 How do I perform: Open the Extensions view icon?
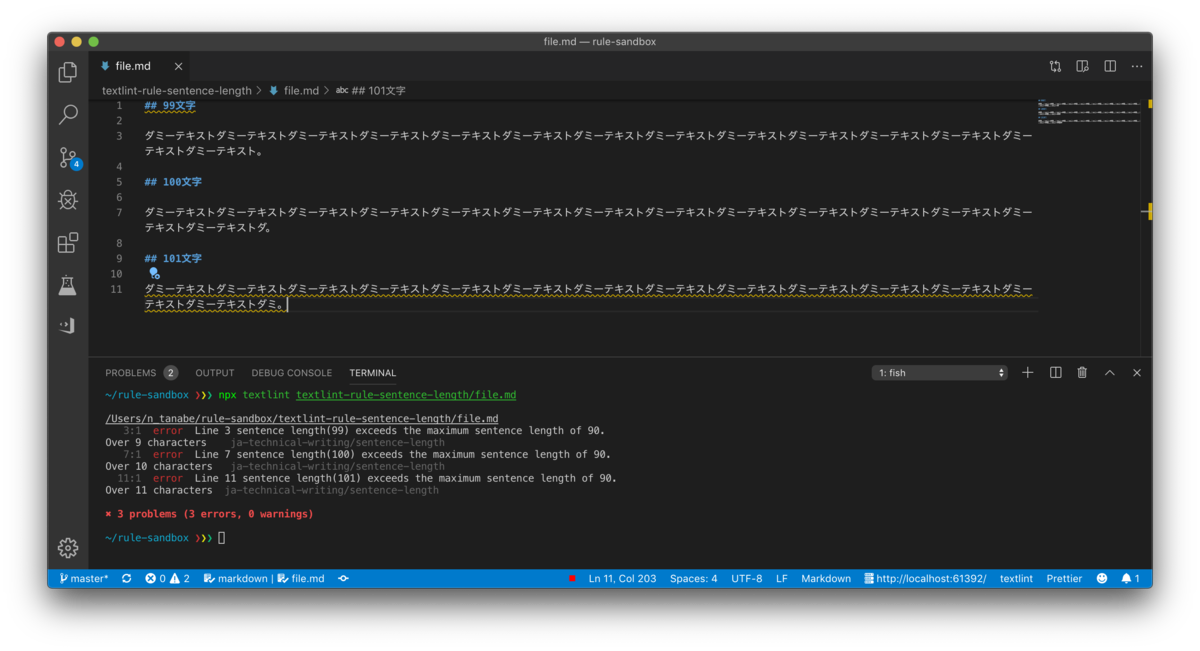(68, 243)
